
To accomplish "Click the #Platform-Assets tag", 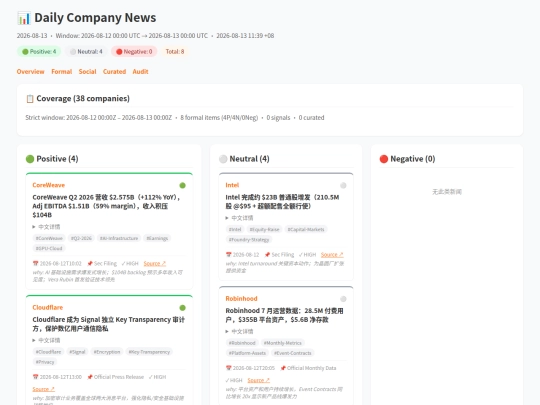I will pos(247,353).
